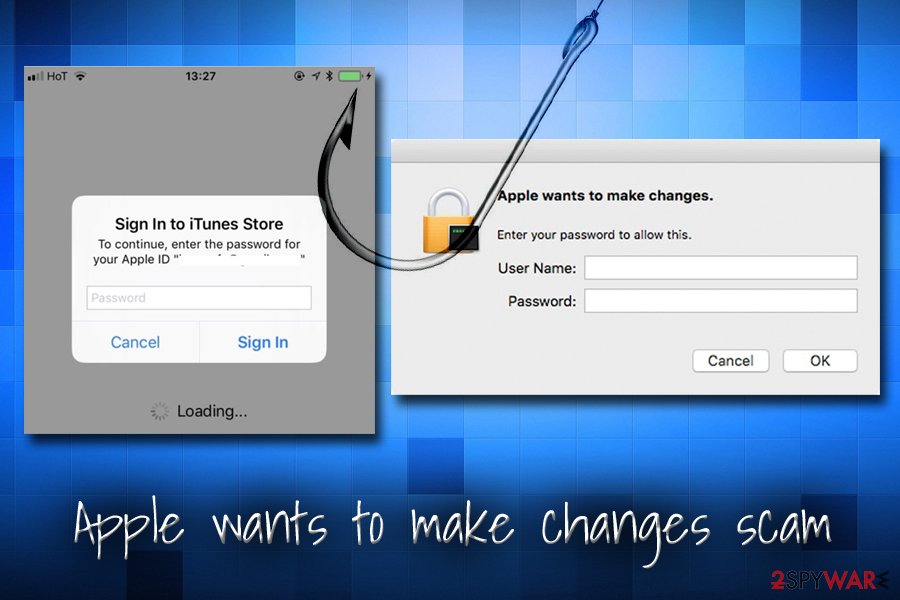Click the User Name input field
This screenshot has height=600, width=900.
721,268
